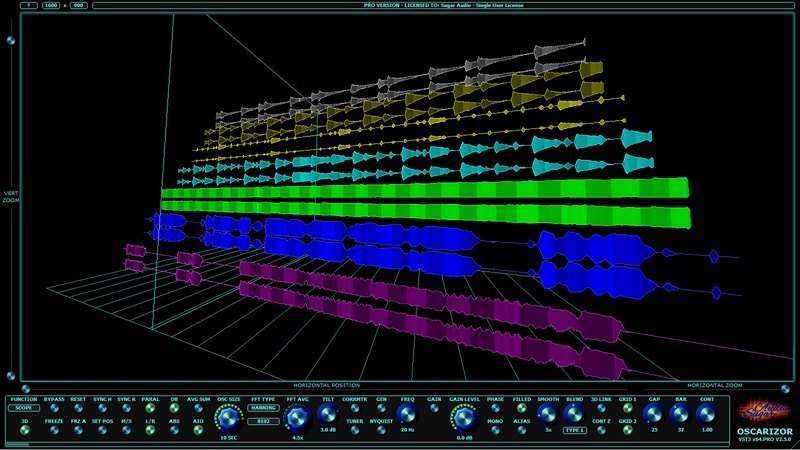Click the 1600 width field
This screenshot has height=450, width=800.
pos(51,5)
